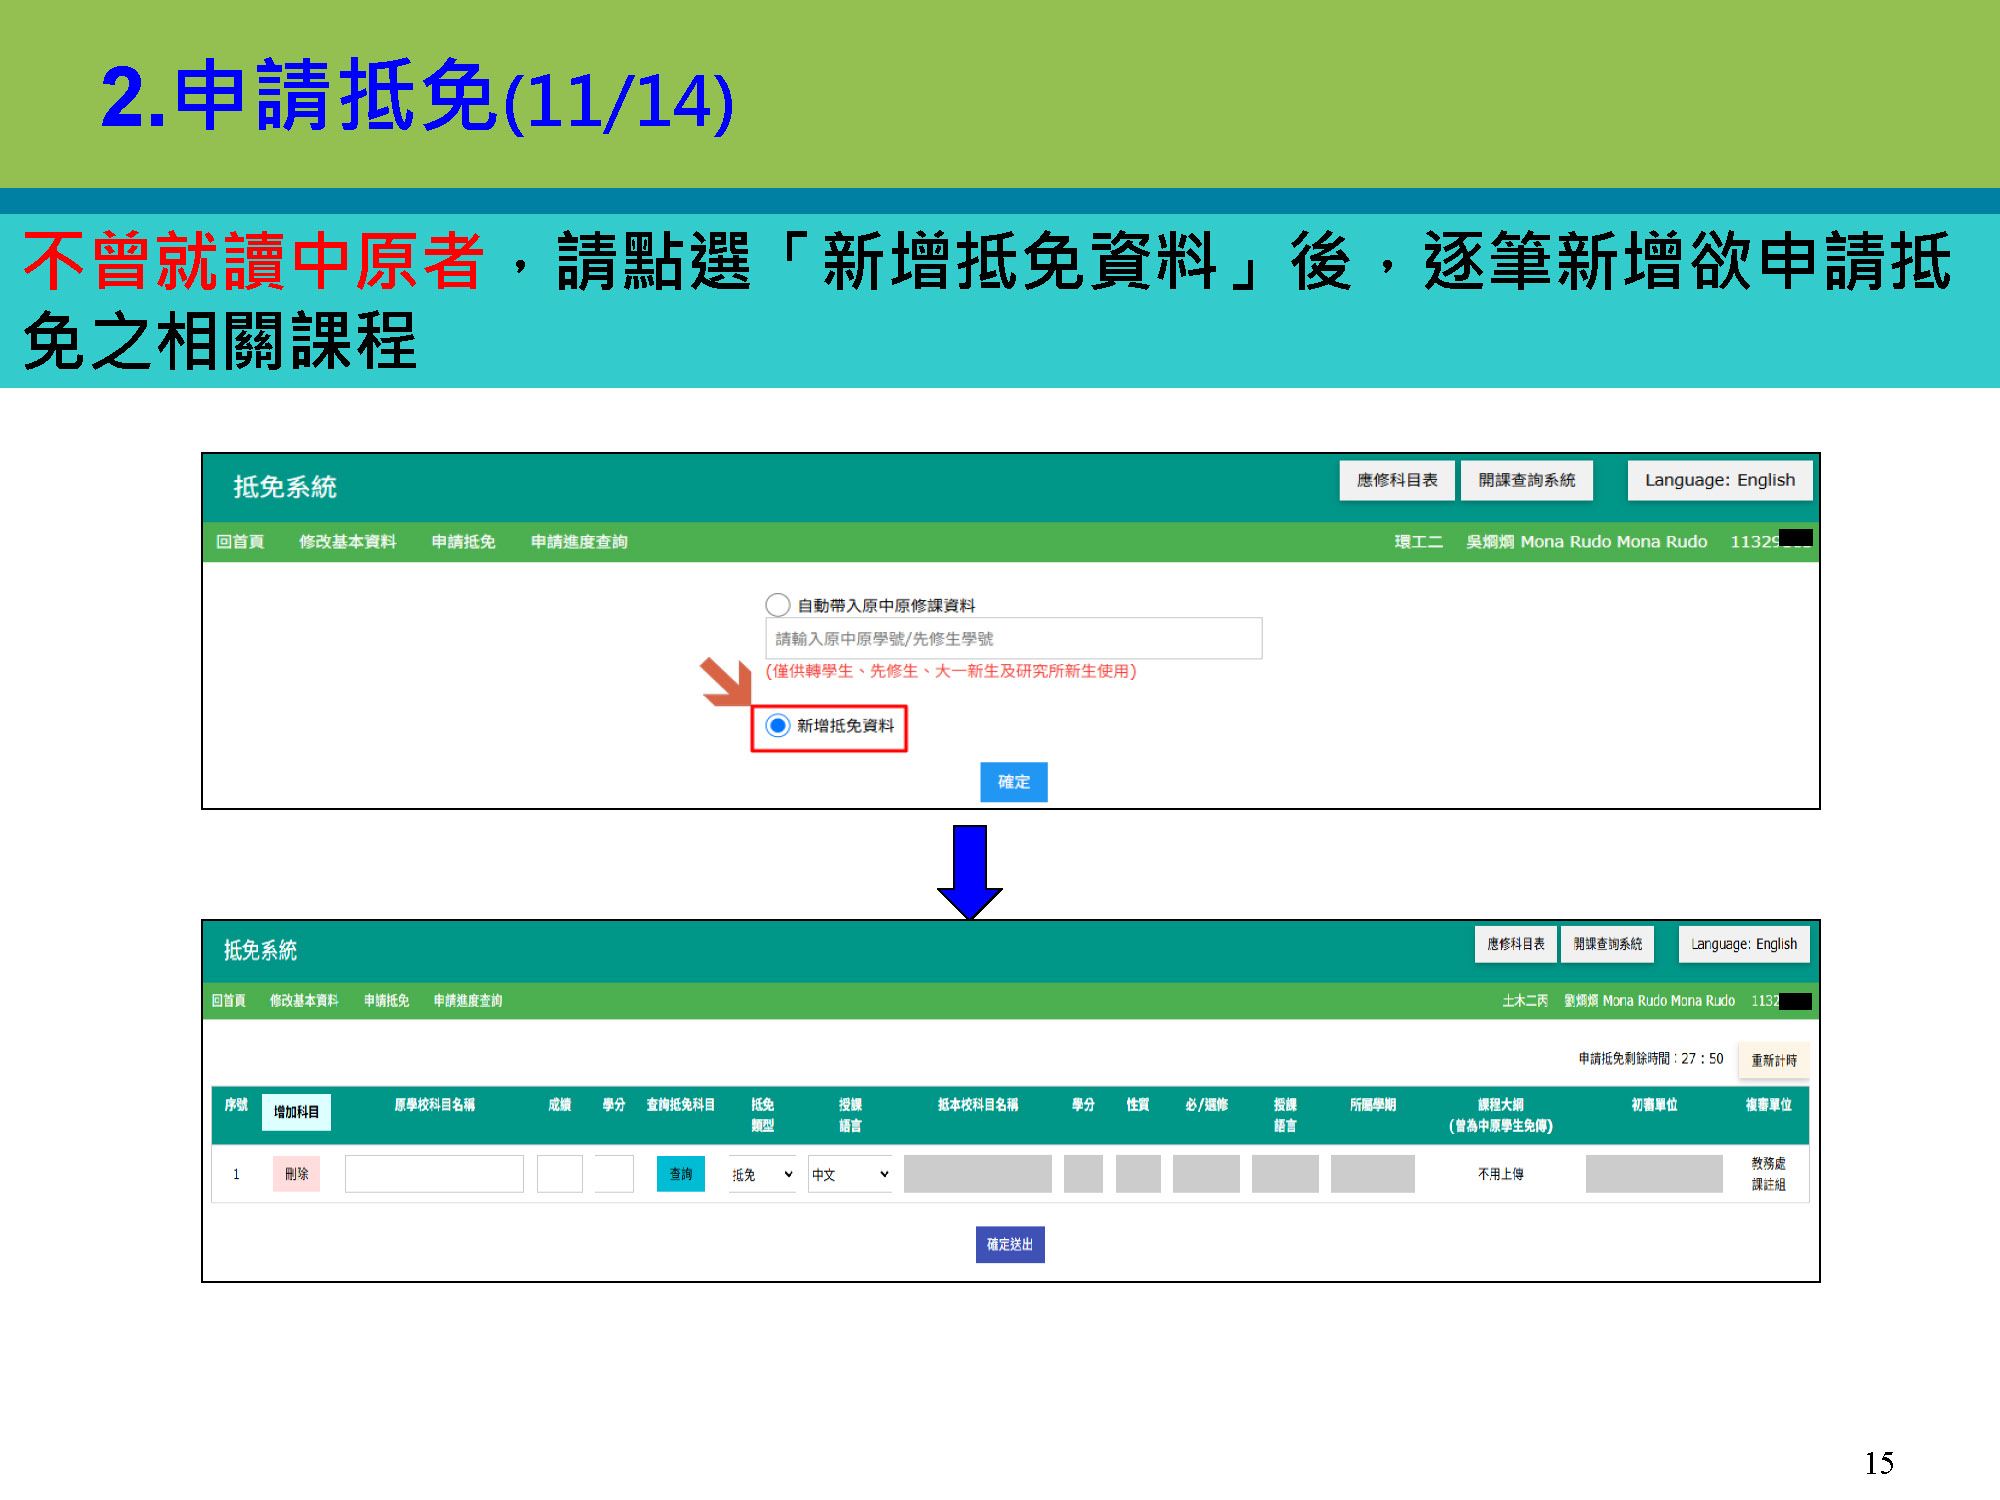Open 申請抵免 in the lower panel menu
This screenshot has width=2000, height=1500.
(386, 1001)
